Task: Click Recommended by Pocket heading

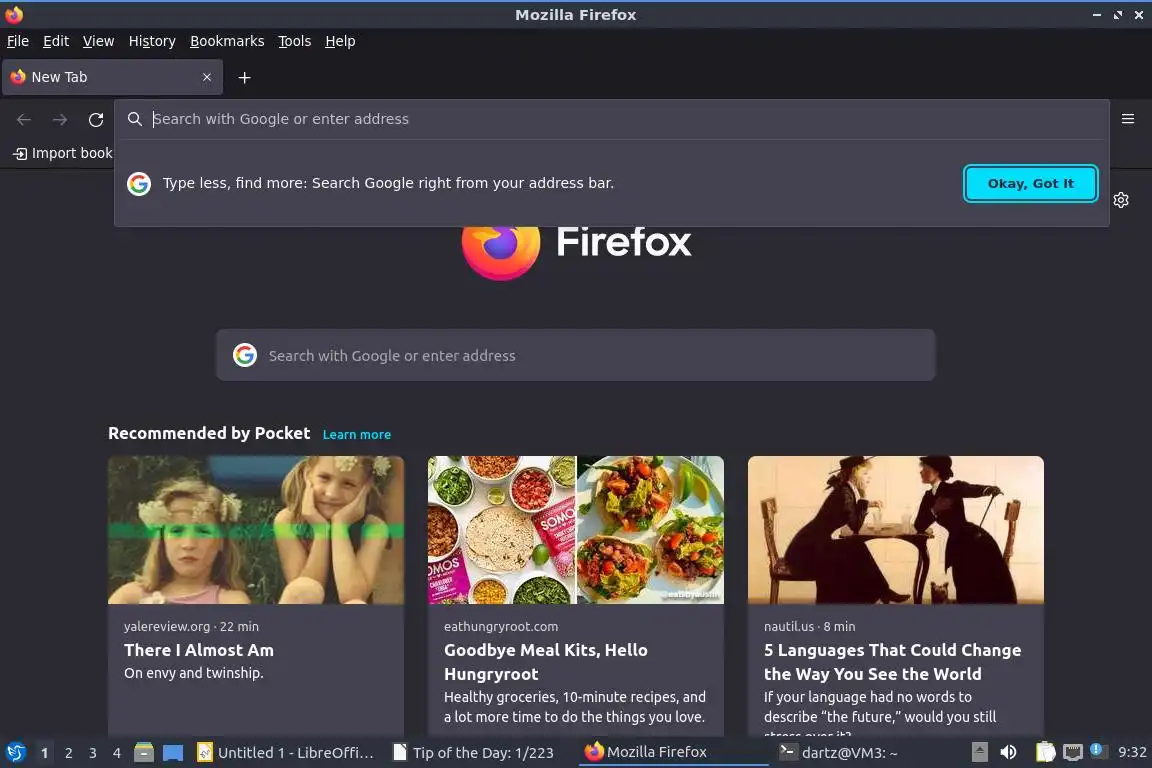Action: pos(209,434)
